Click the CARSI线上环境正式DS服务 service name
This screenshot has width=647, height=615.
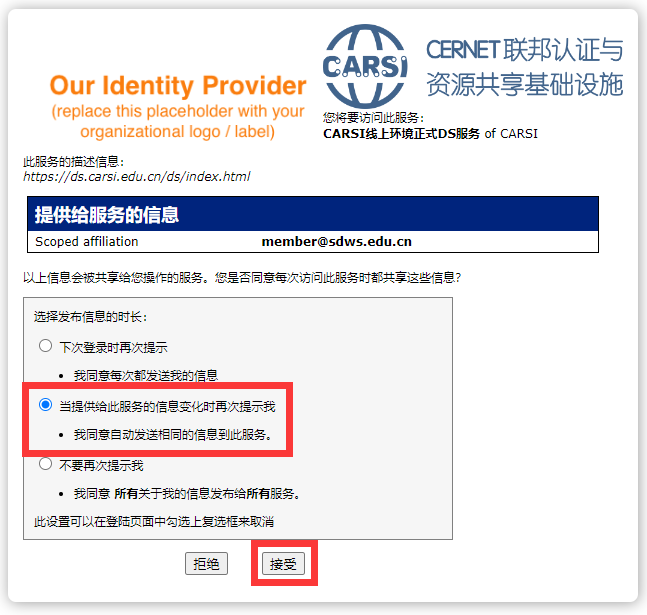tap(401, 134)
